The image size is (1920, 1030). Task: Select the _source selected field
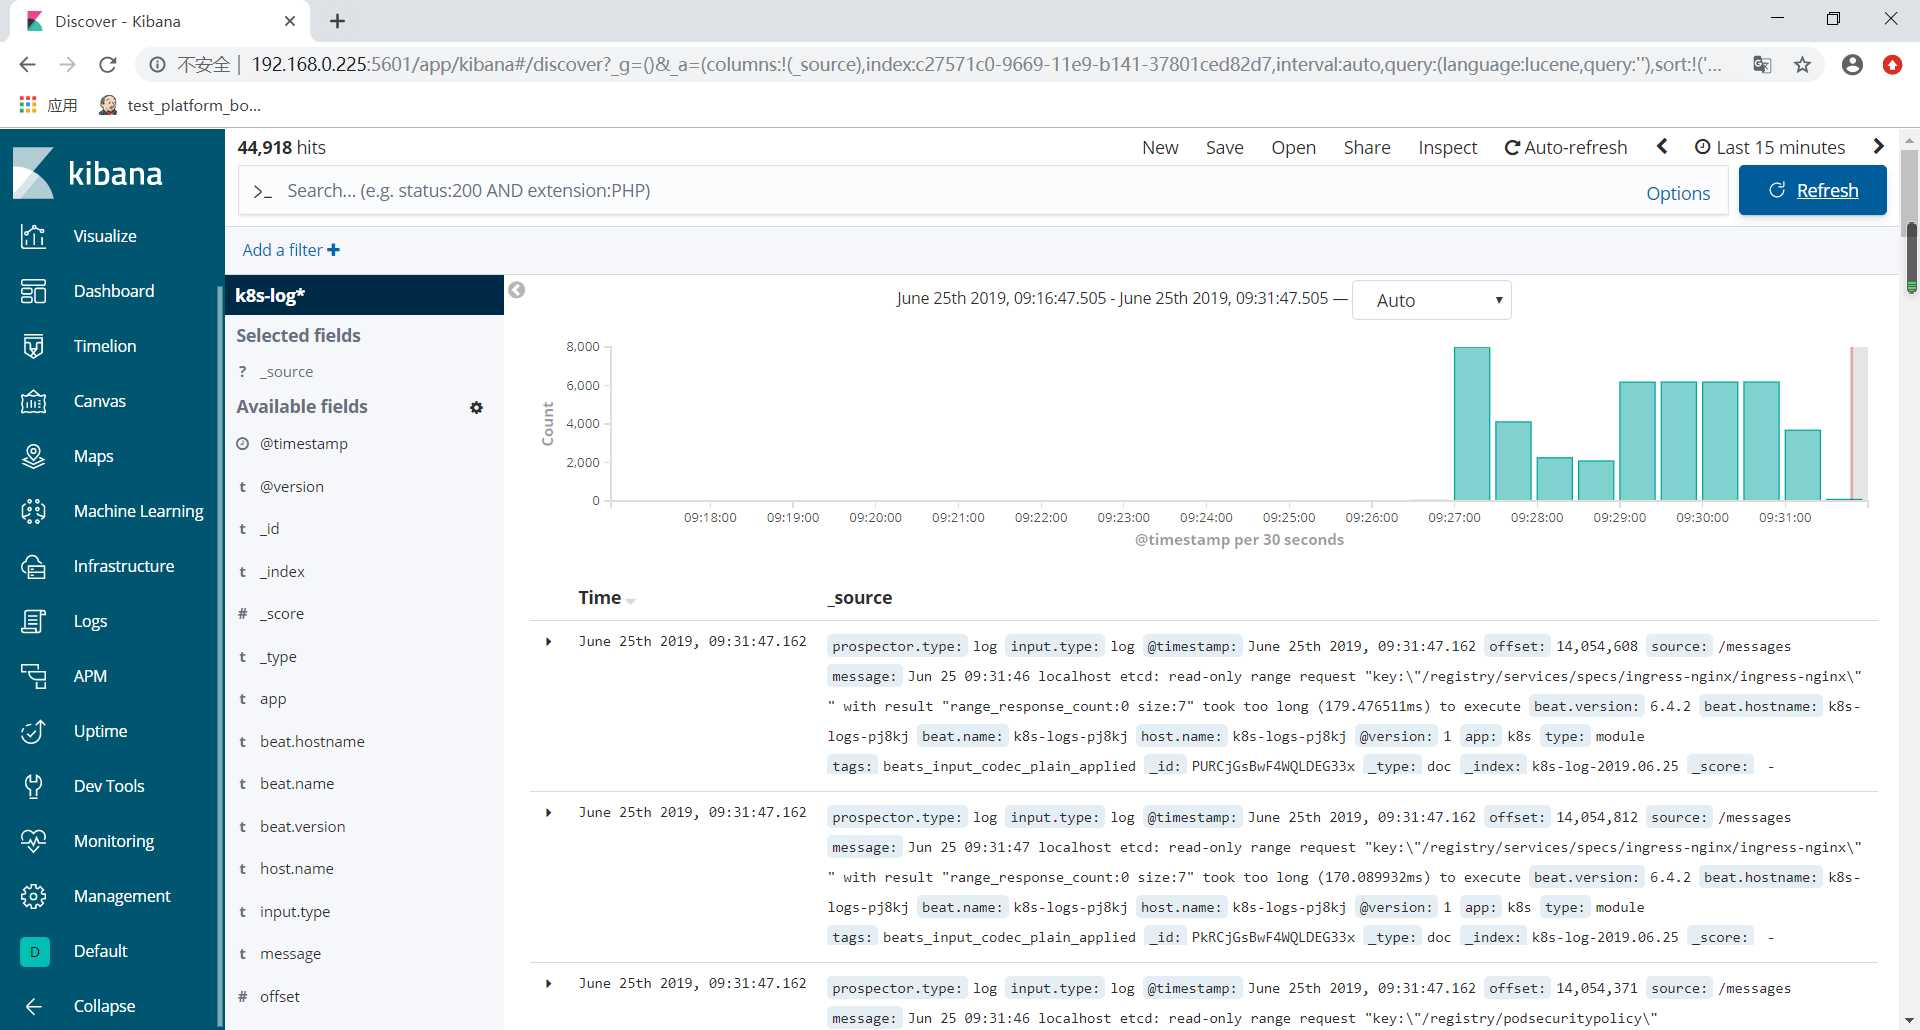(286, 372)
